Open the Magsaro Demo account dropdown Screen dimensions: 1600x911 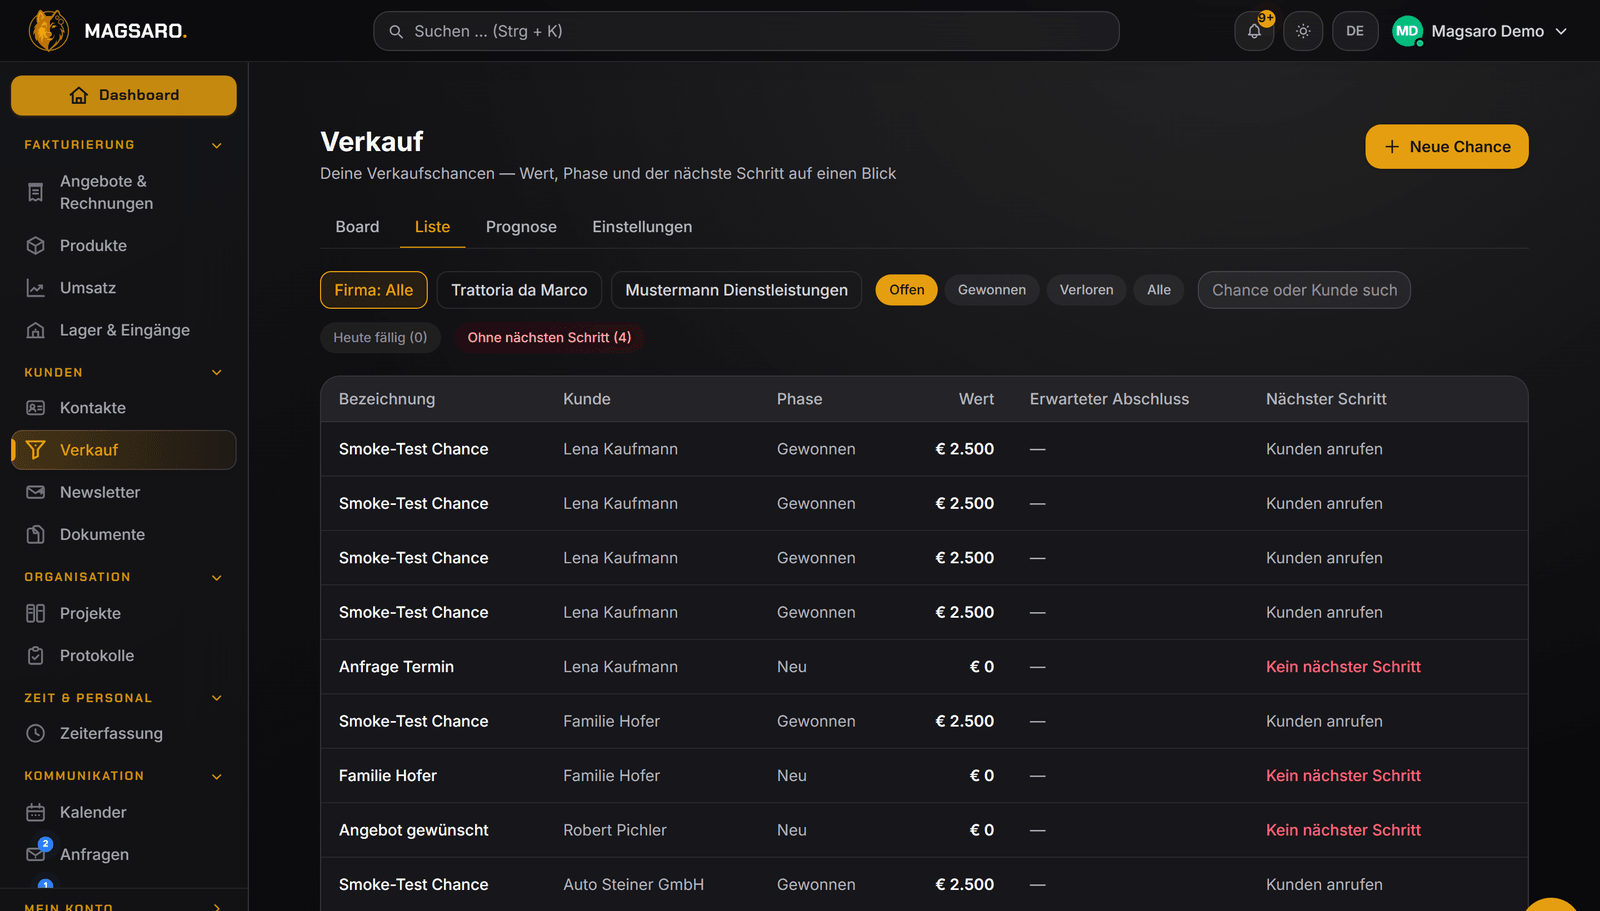[x=1481, y=31]
